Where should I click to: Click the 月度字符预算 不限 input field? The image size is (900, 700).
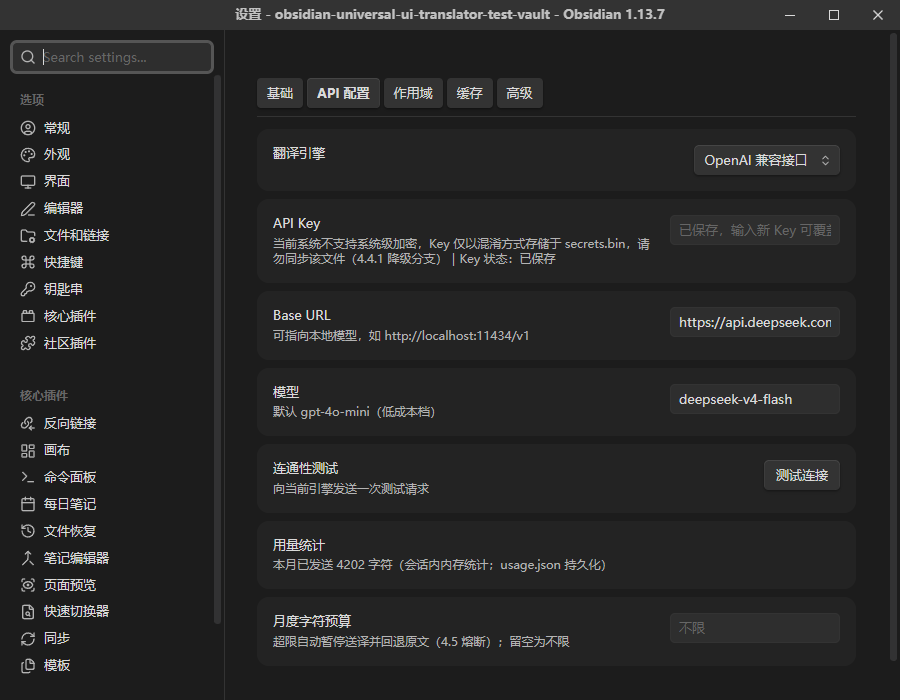pos(755,628)
